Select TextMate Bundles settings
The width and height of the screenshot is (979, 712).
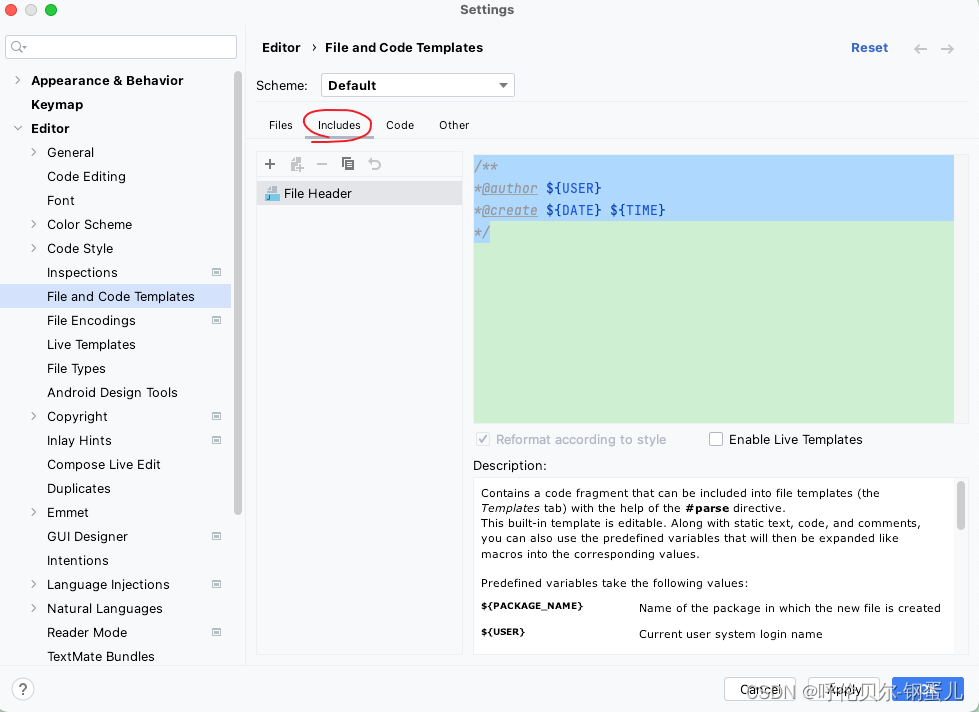click(x=101, y=656)
